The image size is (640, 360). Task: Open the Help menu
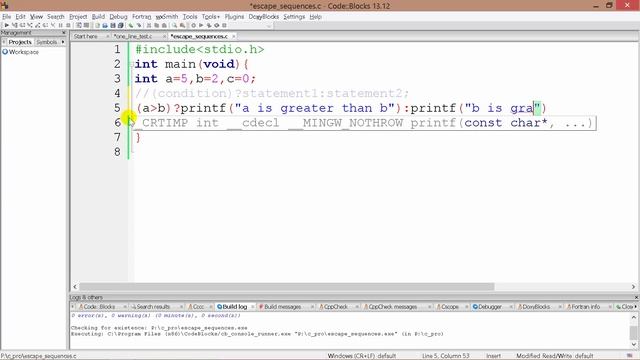tap(316, 17)
